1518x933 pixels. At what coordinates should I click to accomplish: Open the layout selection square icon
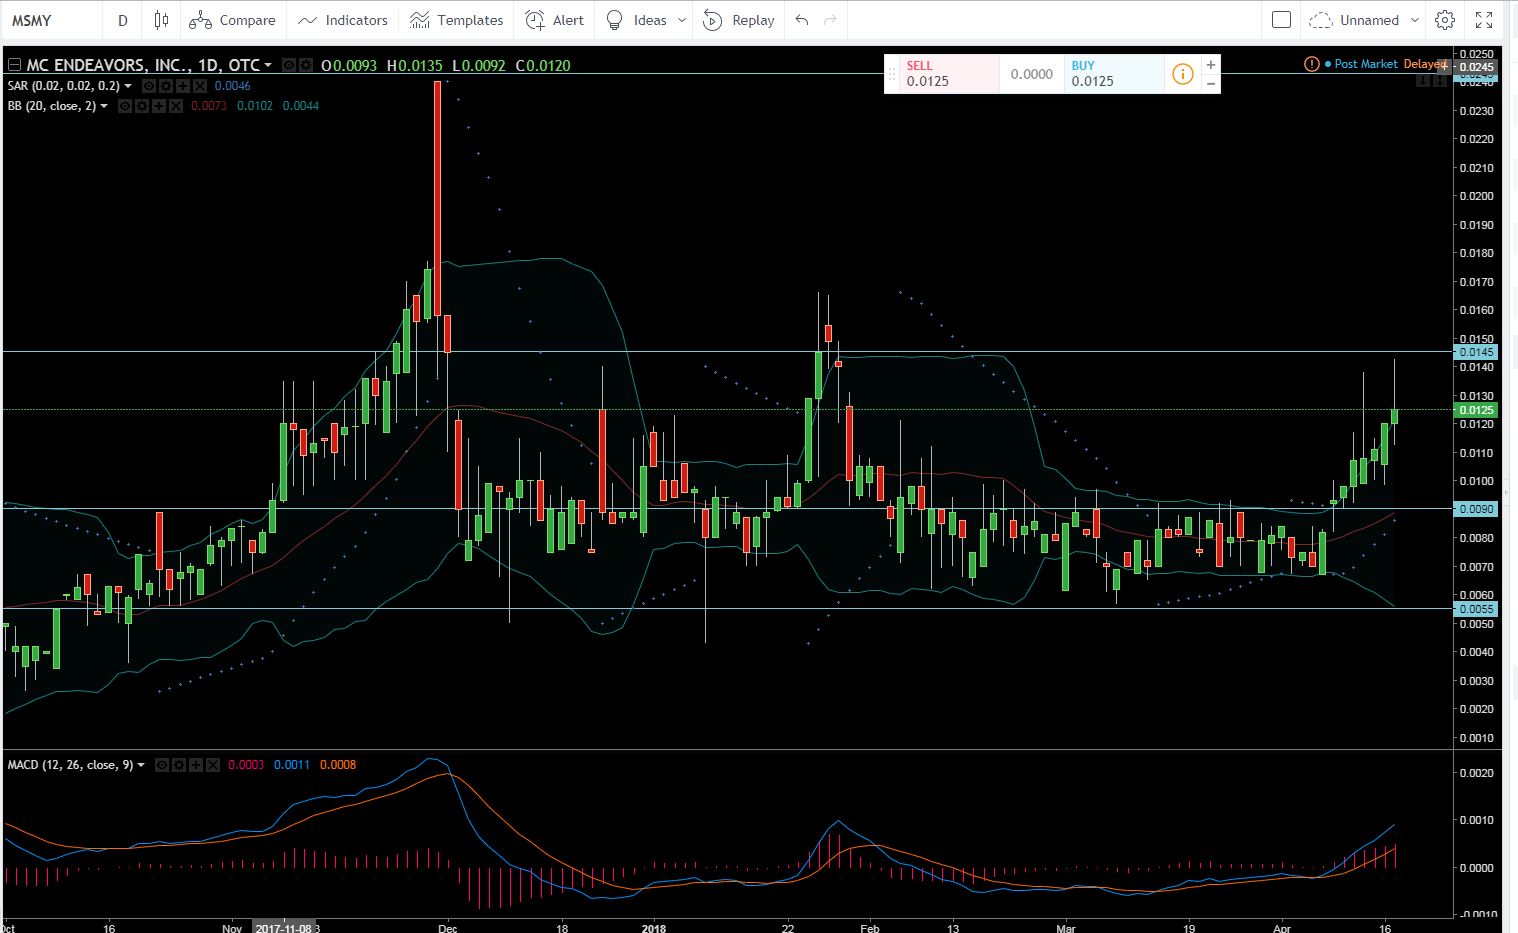(x=1280, y=19)
